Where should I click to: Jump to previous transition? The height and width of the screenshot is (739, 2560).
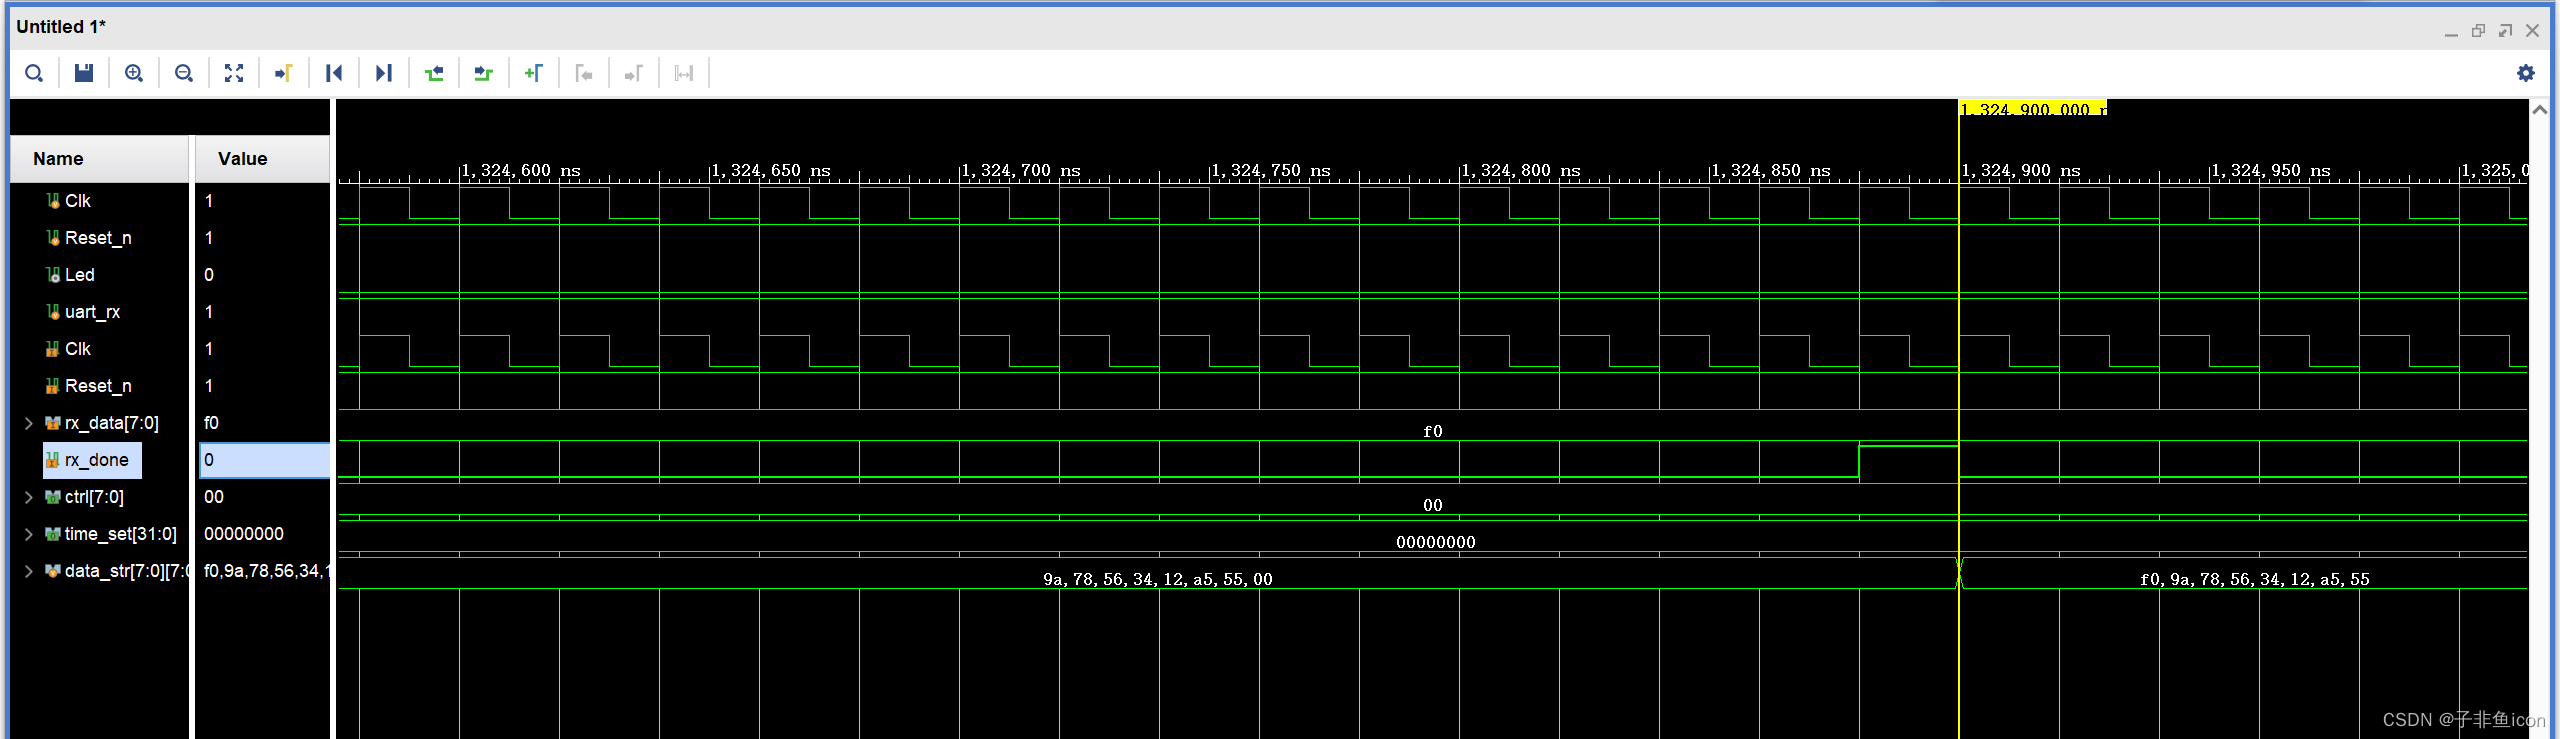click(x=434, y=73)
